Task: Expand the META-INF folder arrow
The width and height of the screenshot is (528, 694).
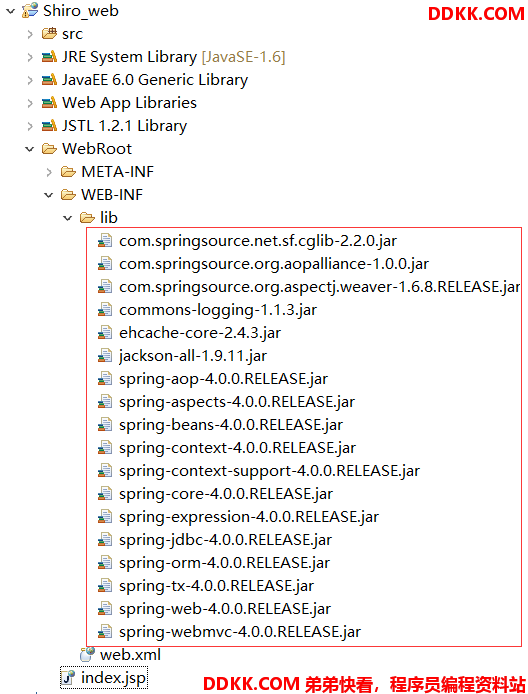Action: click(x=49, y=172)
